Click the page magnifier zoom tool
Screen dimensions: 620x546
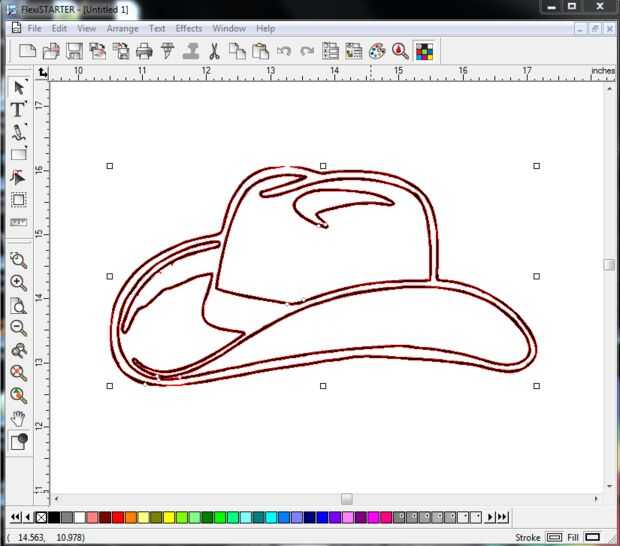coord(18,306)
